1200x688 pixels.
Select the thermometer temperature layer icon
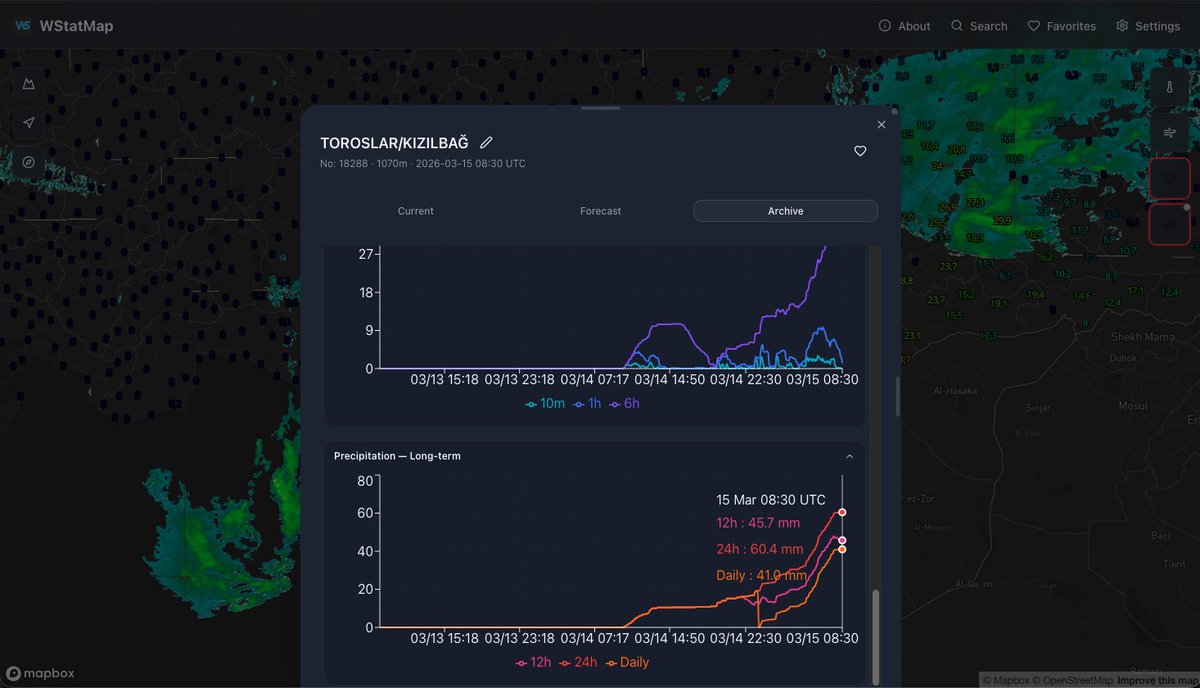[x=1170, y=87]
